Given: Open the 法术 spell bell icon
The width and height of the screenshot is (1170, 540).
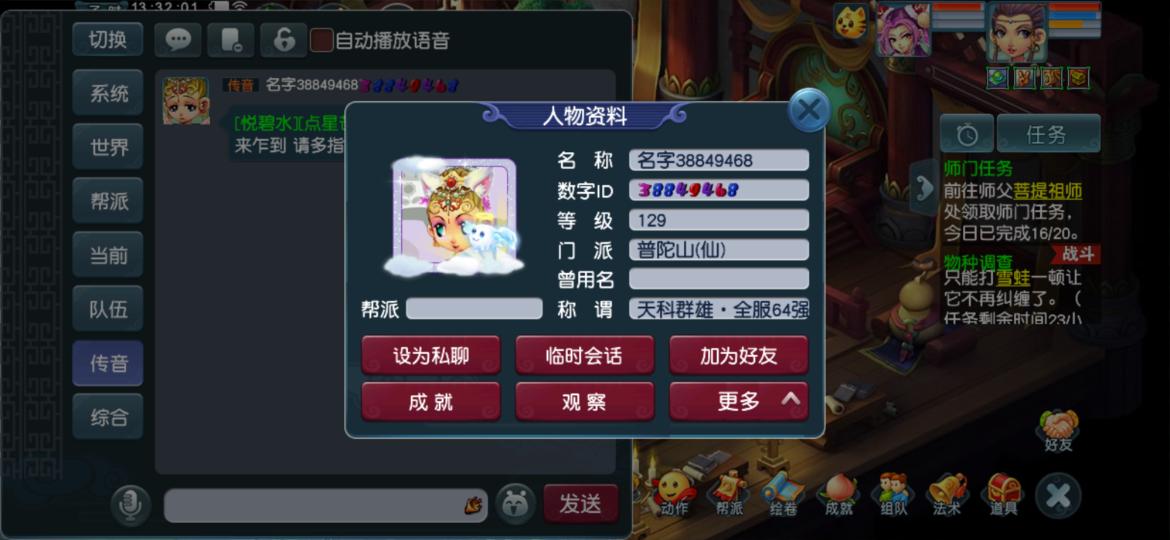Looking at the screenshot, I should tap(948, 494).
